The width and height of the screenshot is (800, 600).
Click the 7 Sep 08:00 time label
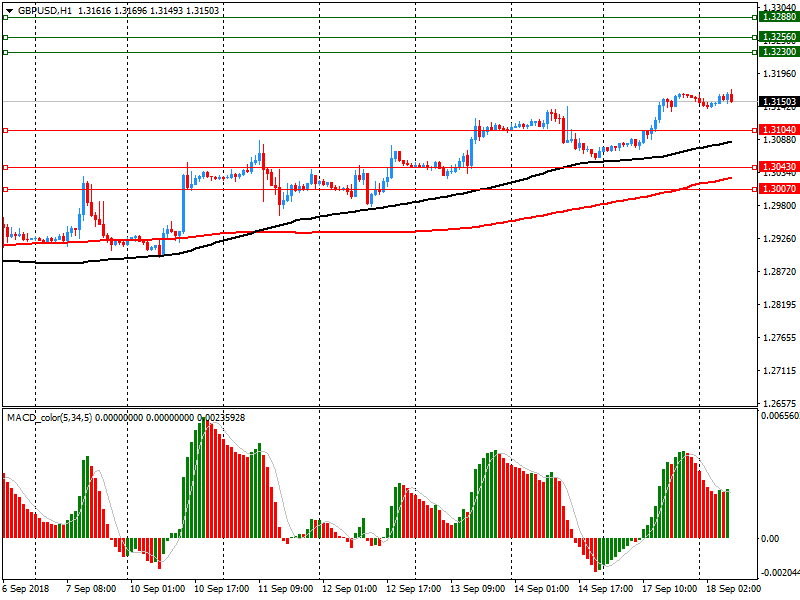click(x=91, y=589)
